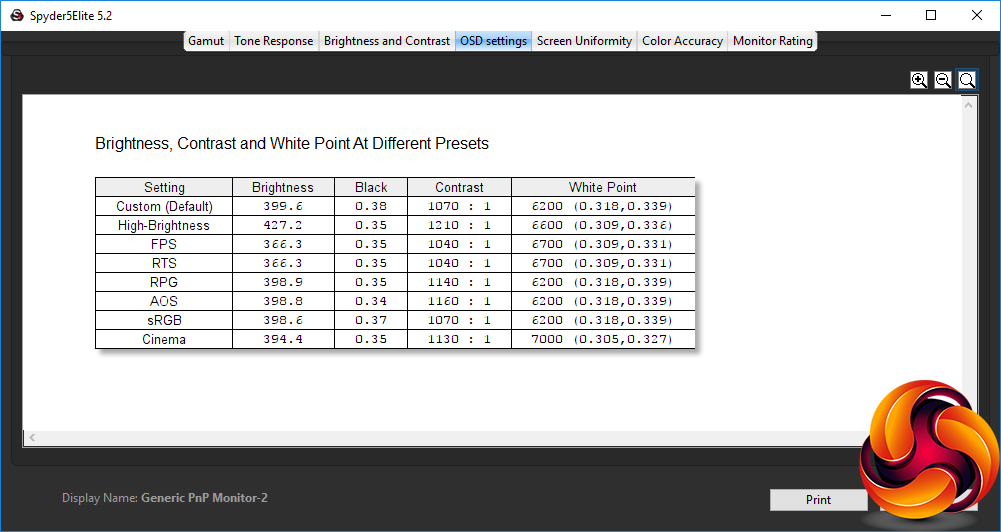Select the High-Brightness row label
Screen dimensions: 1001x532
tap(164, 225)
